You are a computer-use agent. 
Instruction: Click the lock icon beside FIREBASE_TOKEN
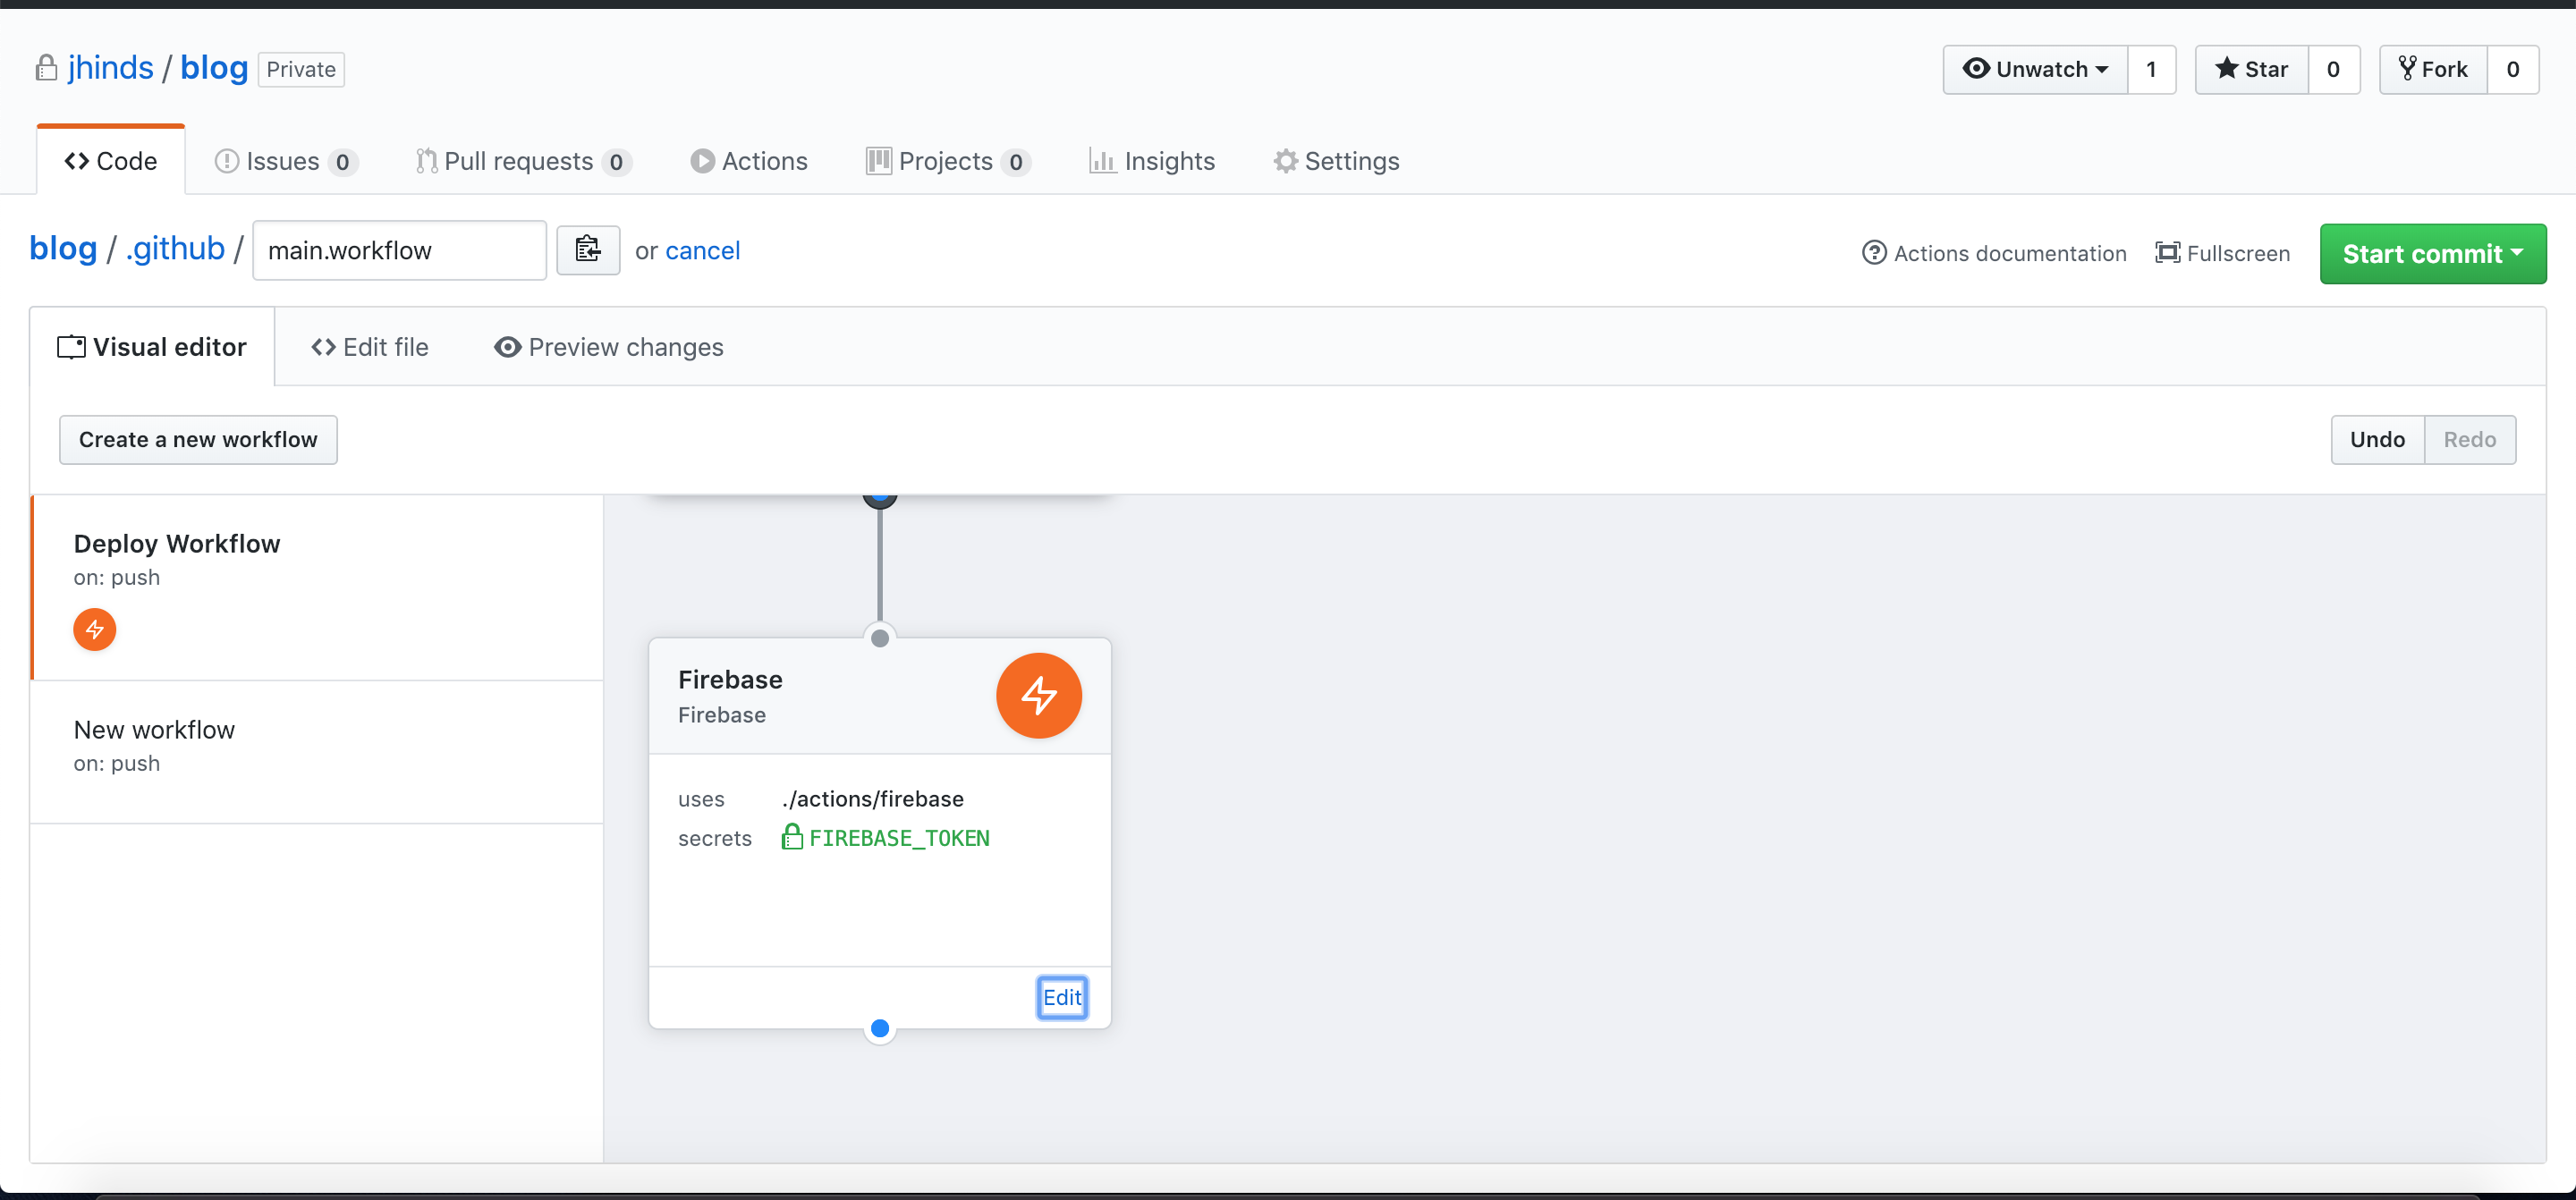792,837
